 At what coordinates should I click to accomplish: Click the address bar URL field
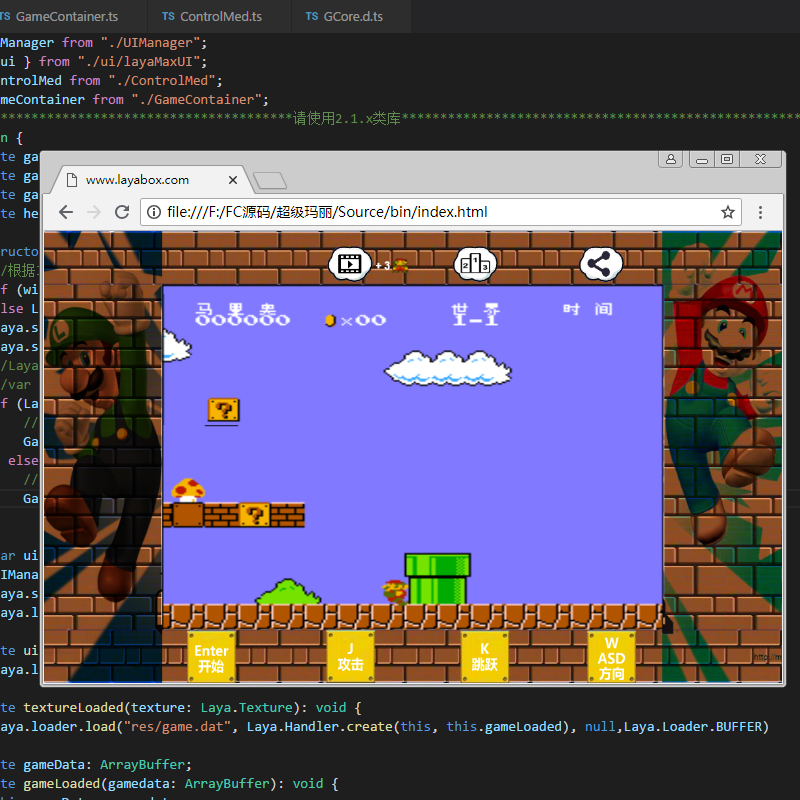click(x=430, y=212)
